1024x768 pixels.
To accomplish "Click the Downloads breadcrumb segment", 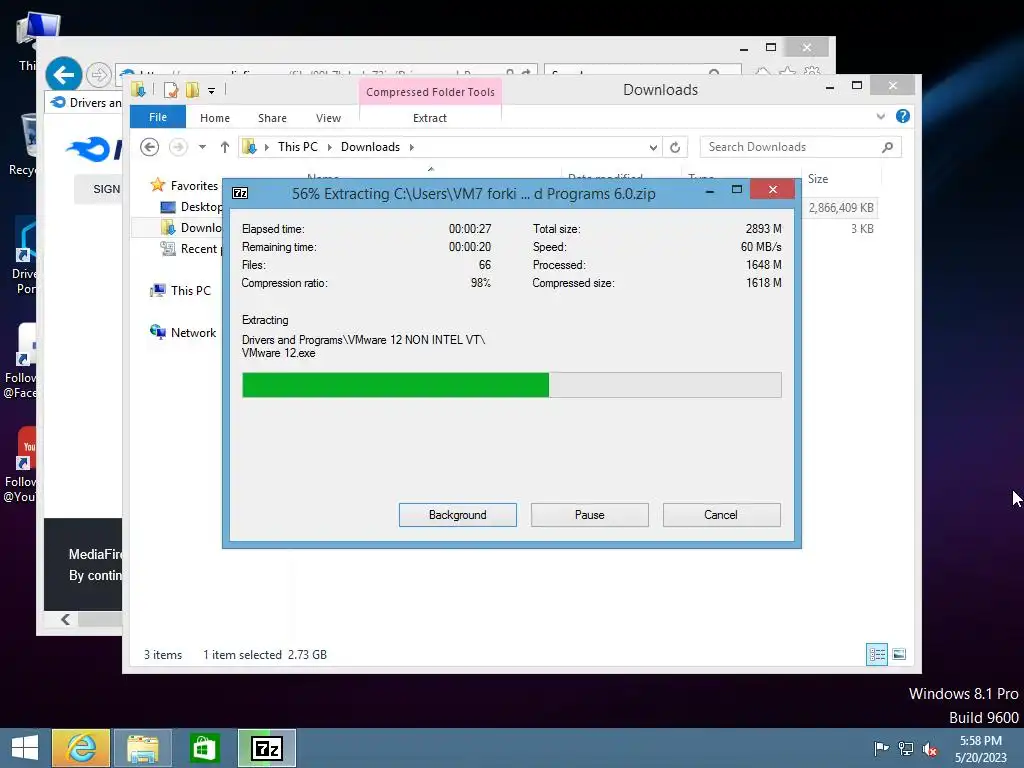I will 370,147.
